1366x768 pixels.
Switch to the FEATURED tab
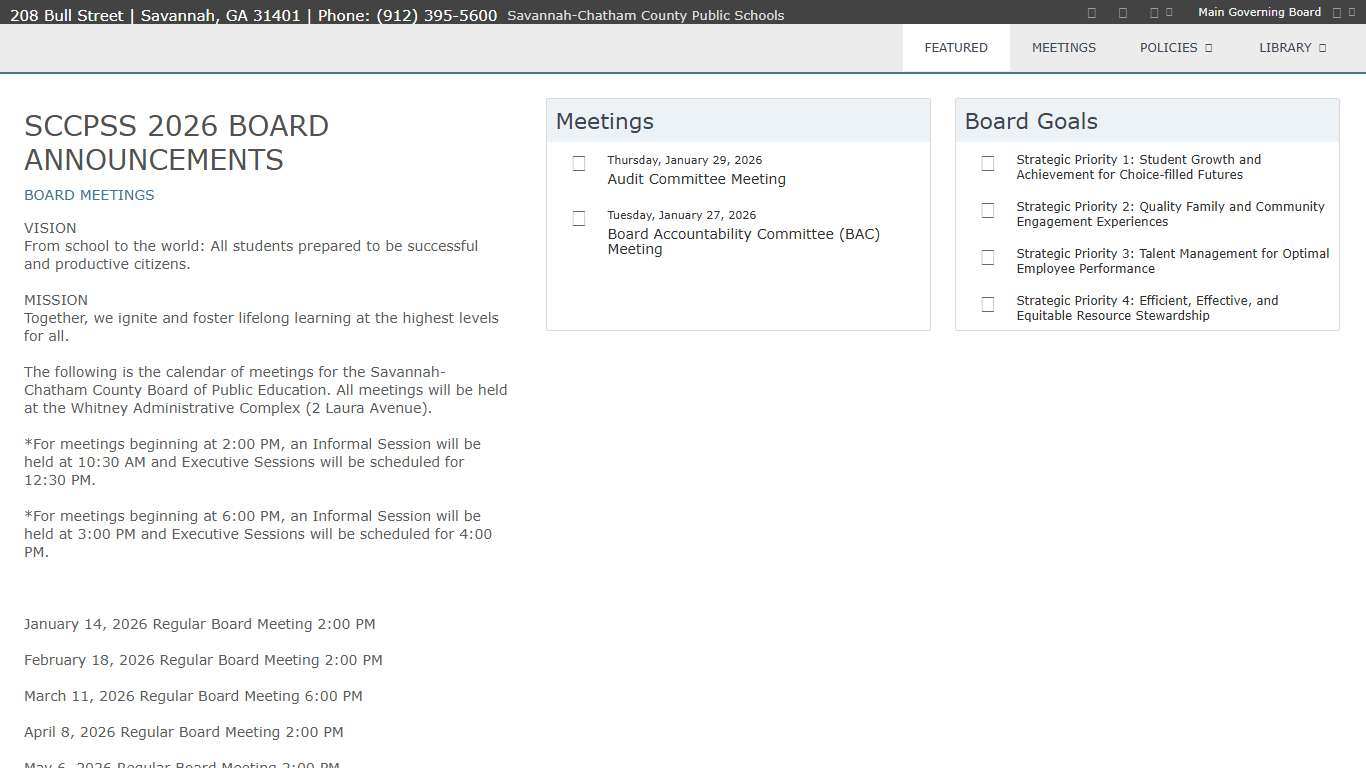pyautogui.click(x=955, y=48)
